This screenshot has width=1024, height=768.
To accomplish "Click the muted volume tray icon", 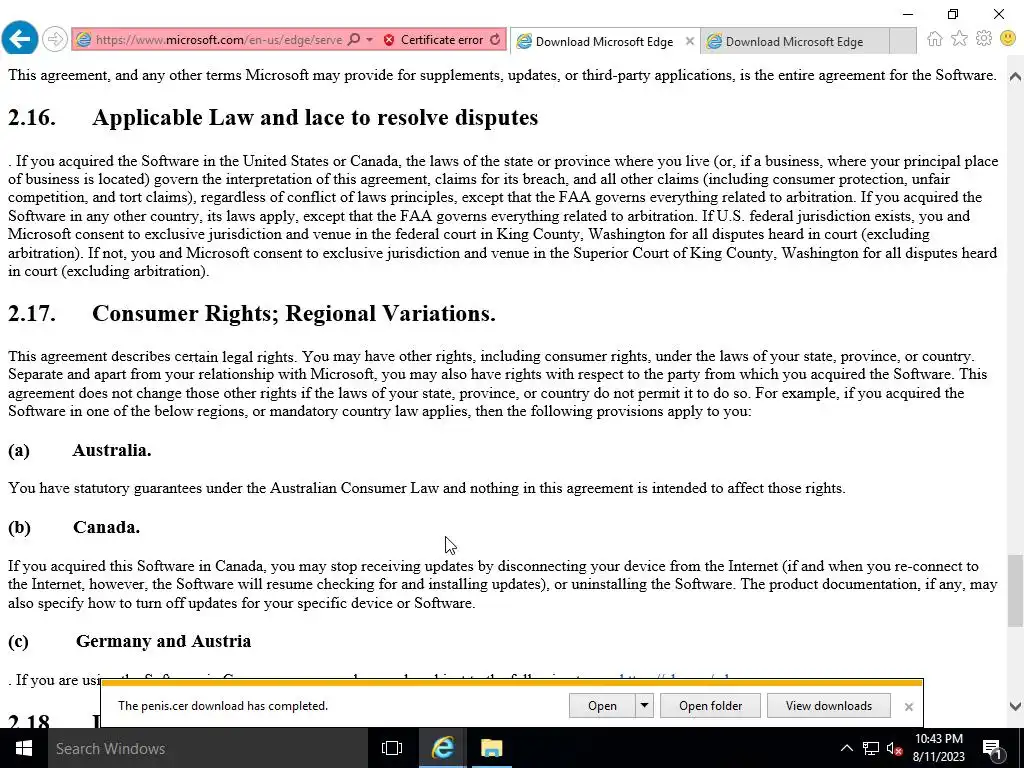I will (x=894, y=748).
